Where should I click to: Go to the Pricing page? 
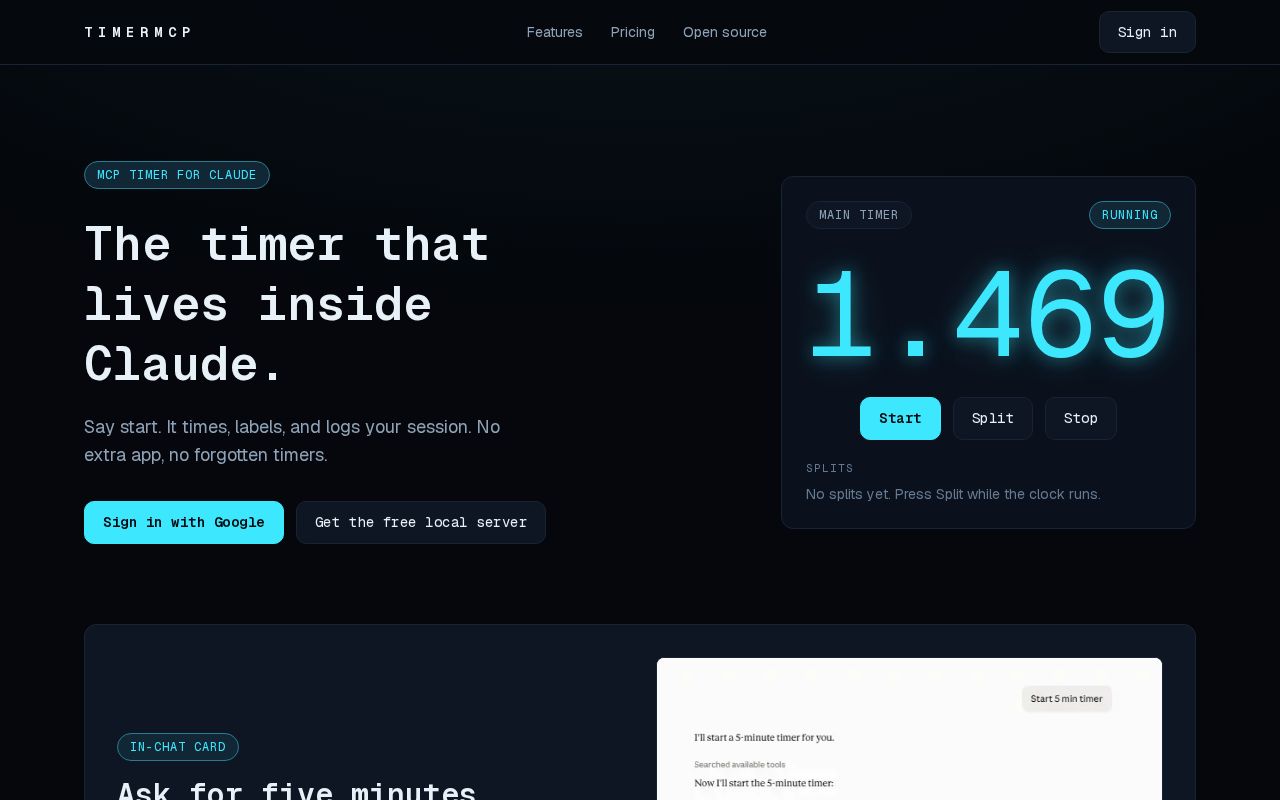pyautogui.click(x=633, y=32)
